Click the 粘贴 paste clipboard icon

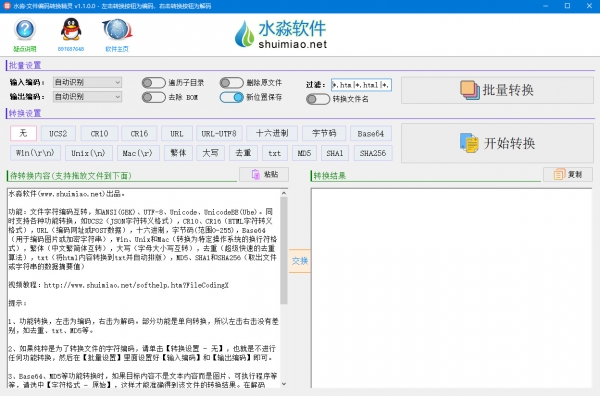[255, 174]
